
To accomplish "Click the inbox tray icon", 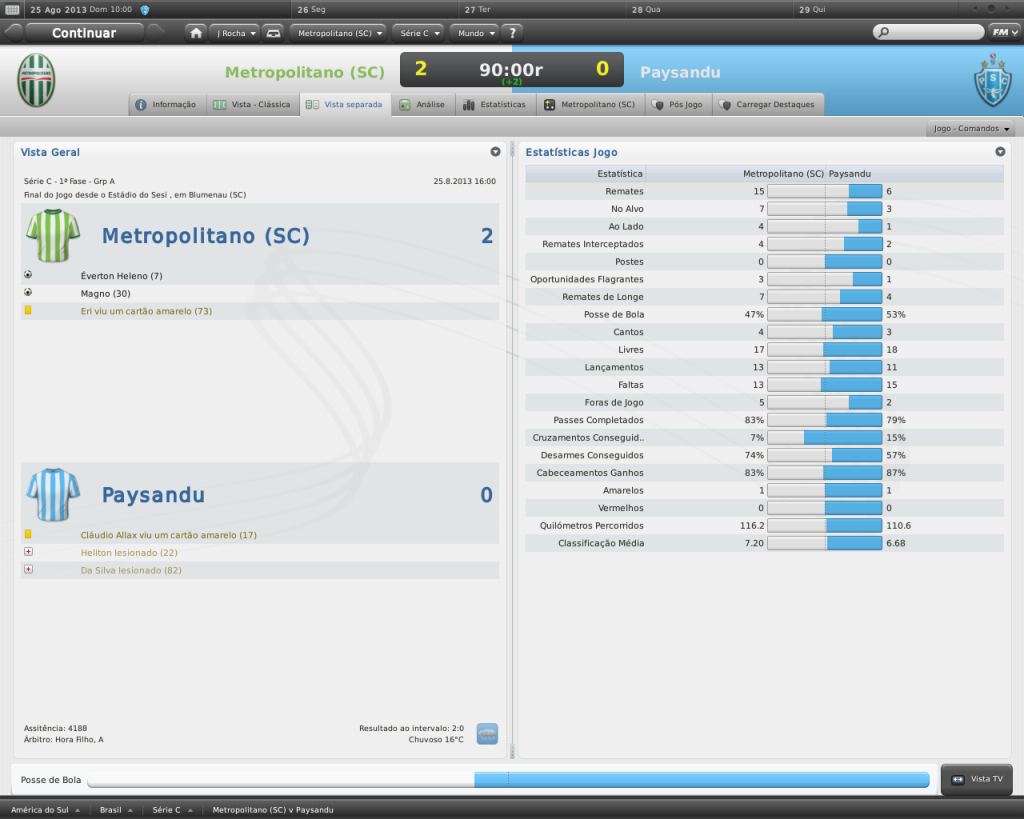I will pyautogui.click(x=273, y=33).
